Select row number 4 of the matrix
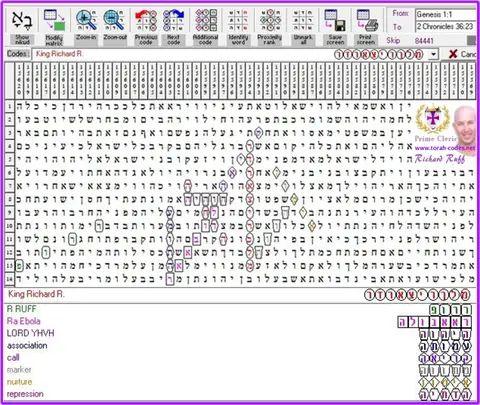480x405 pixels. (10, 147)
